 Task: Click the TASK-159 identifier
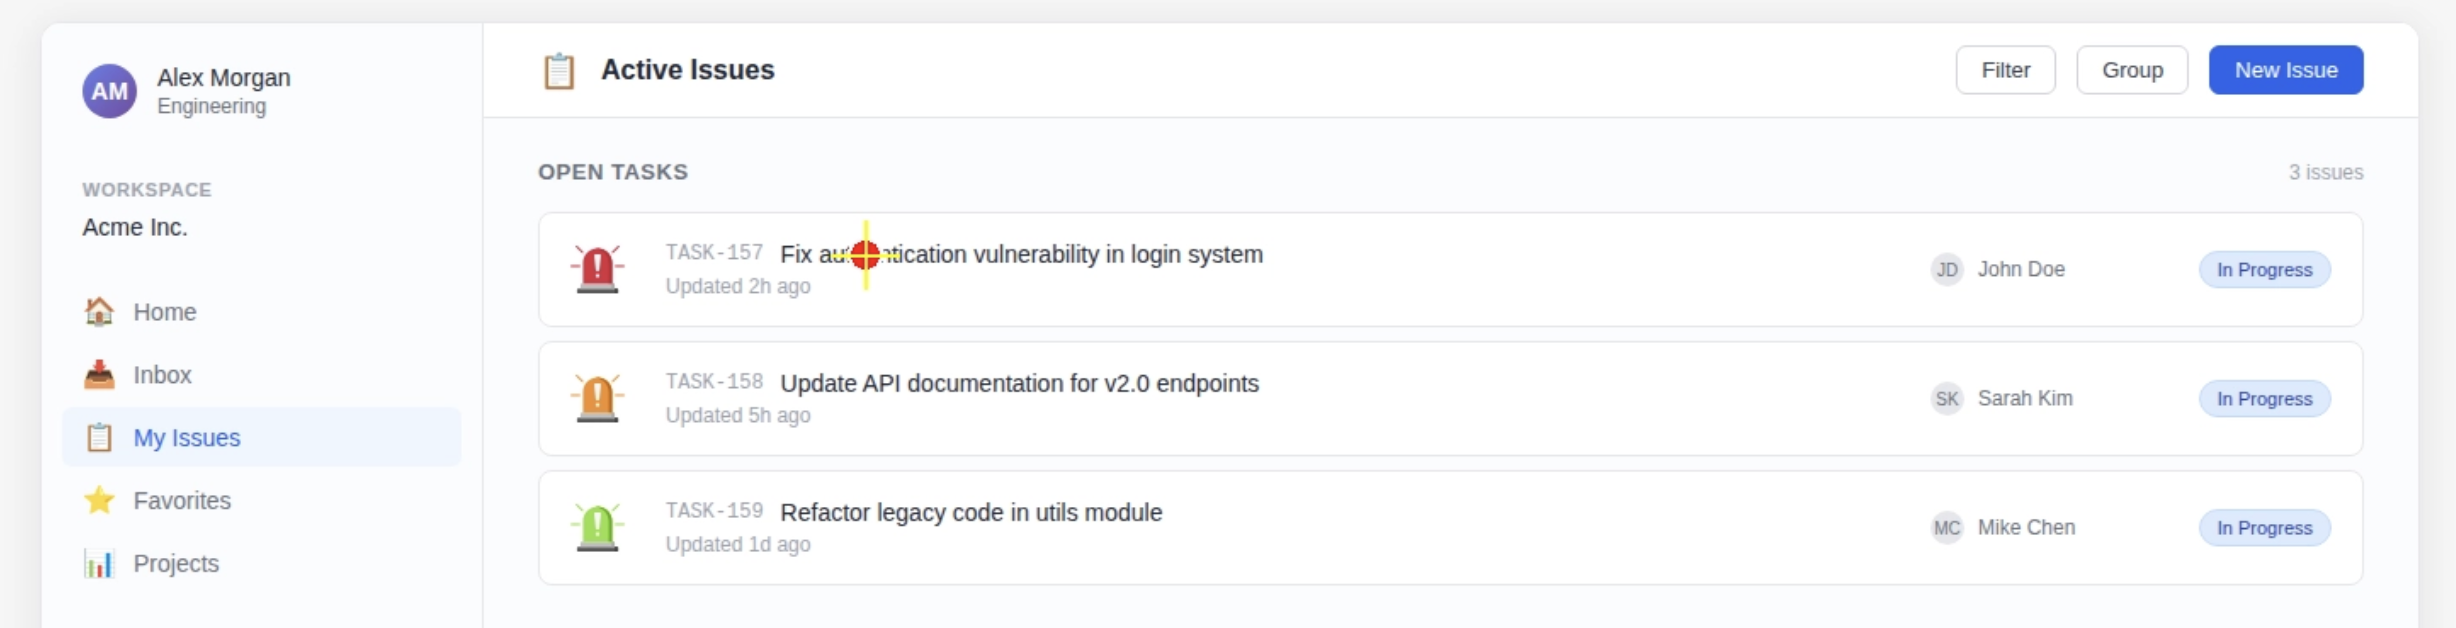714,510
